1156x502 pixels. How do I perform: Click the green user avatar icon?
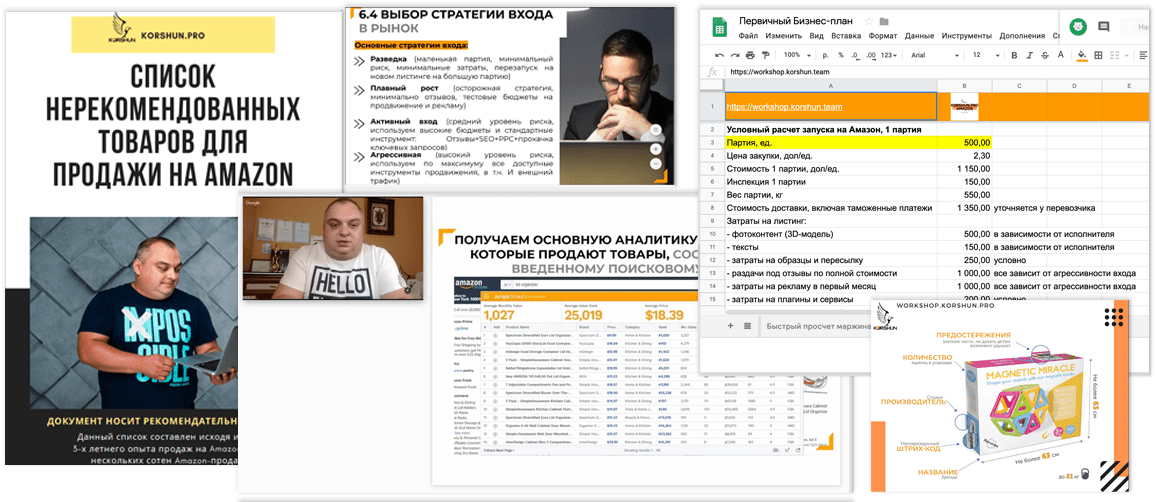coord(1076,27)
